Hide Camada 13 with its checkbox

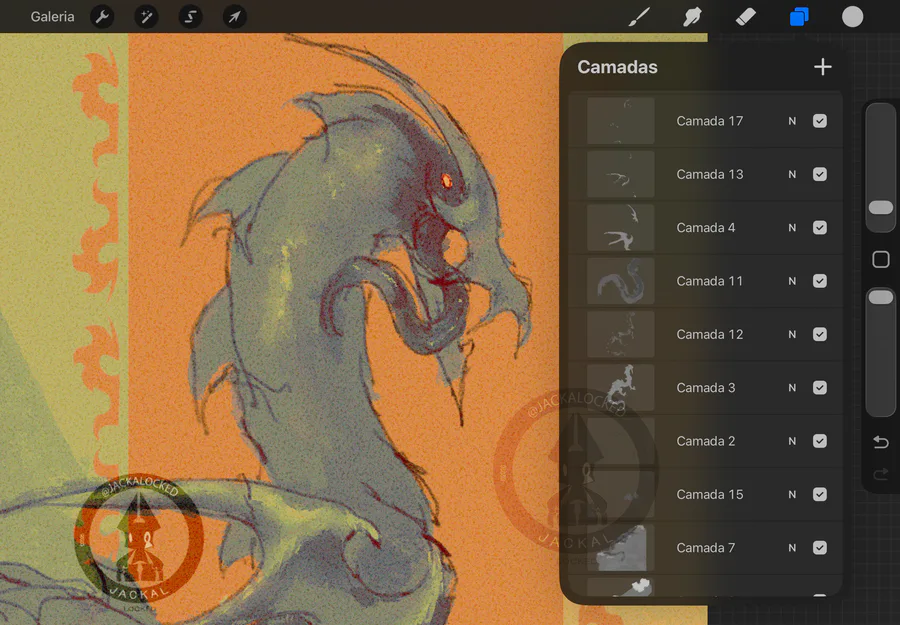(x=820, y=174)
